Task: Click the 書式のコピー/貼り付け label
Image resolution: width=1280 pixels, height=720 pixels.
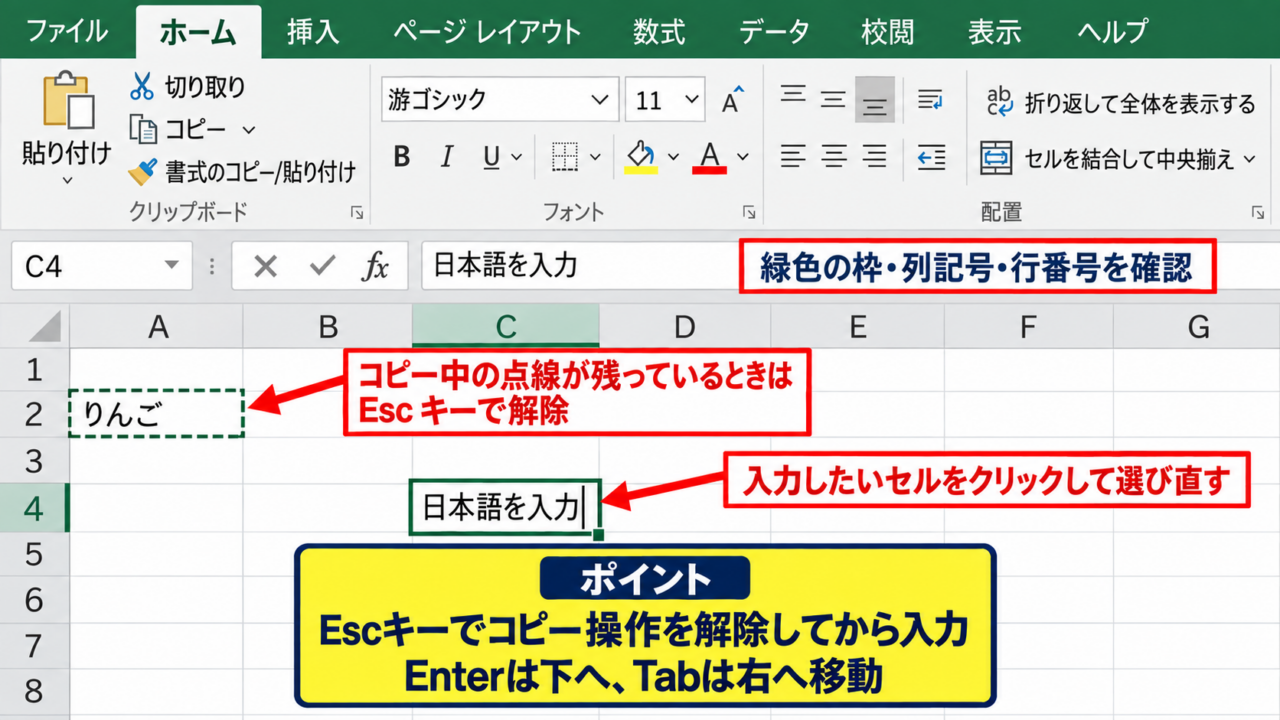Action: pos(261,172)
